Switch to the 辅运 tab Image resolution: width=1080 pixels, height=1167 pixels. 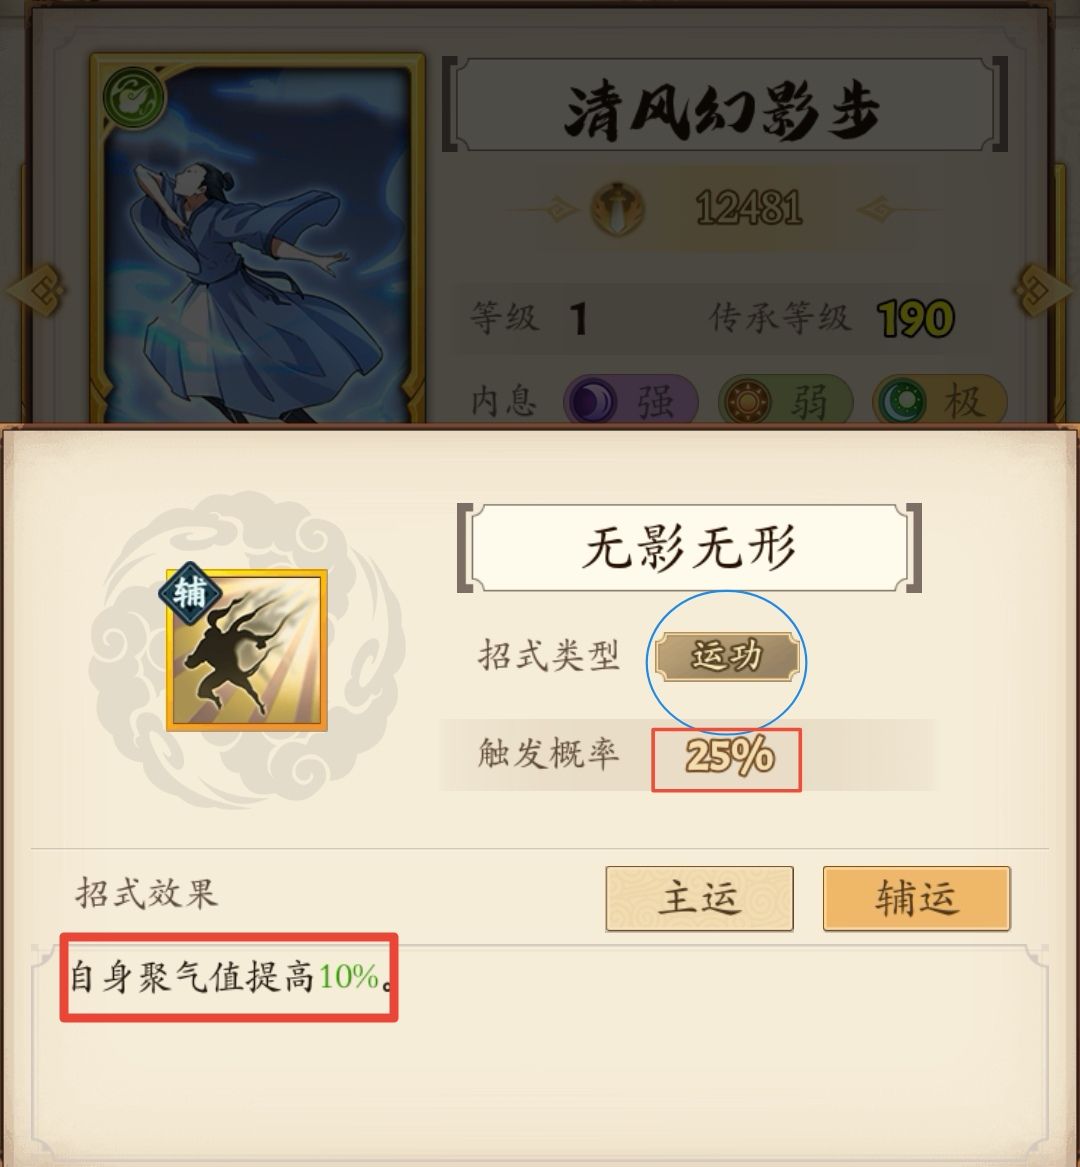(916, 898)
